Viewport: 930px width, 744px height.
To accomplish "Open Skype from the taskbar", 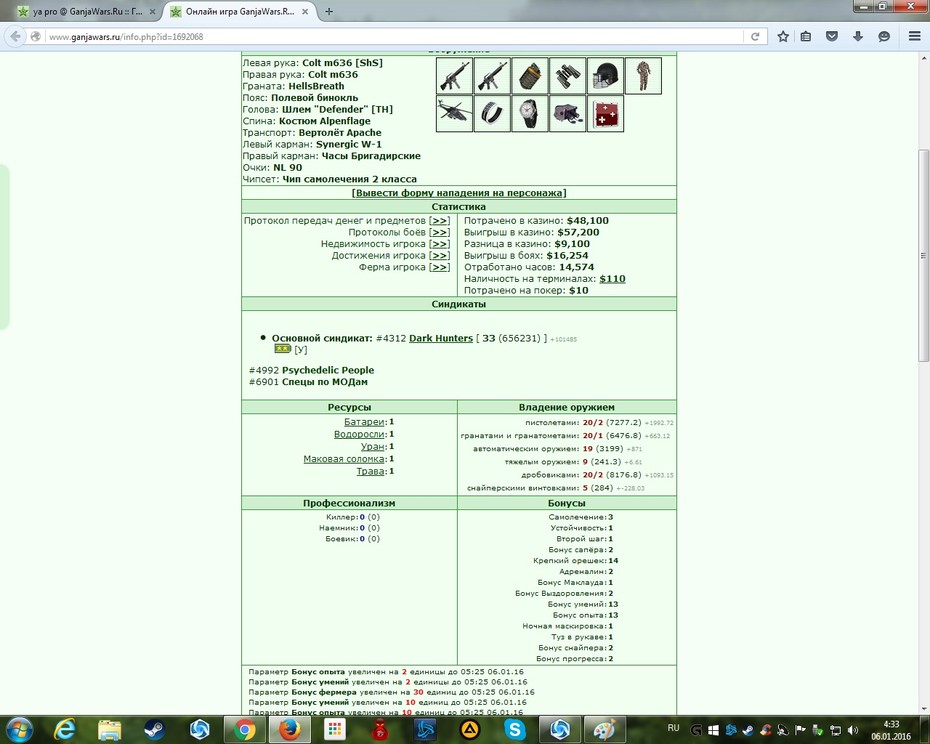I will [515, 729].
